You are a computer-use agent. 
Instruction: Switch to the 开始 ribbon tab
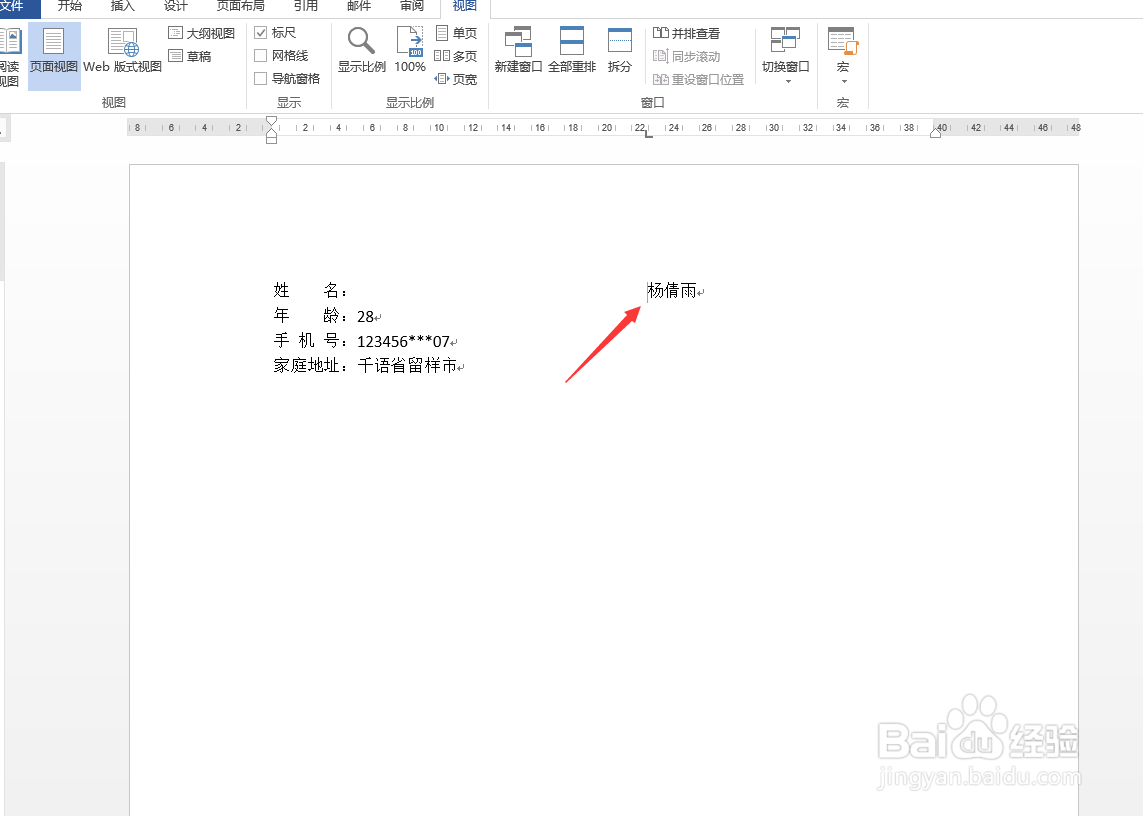pyautogui.click(x=69, y=6)
